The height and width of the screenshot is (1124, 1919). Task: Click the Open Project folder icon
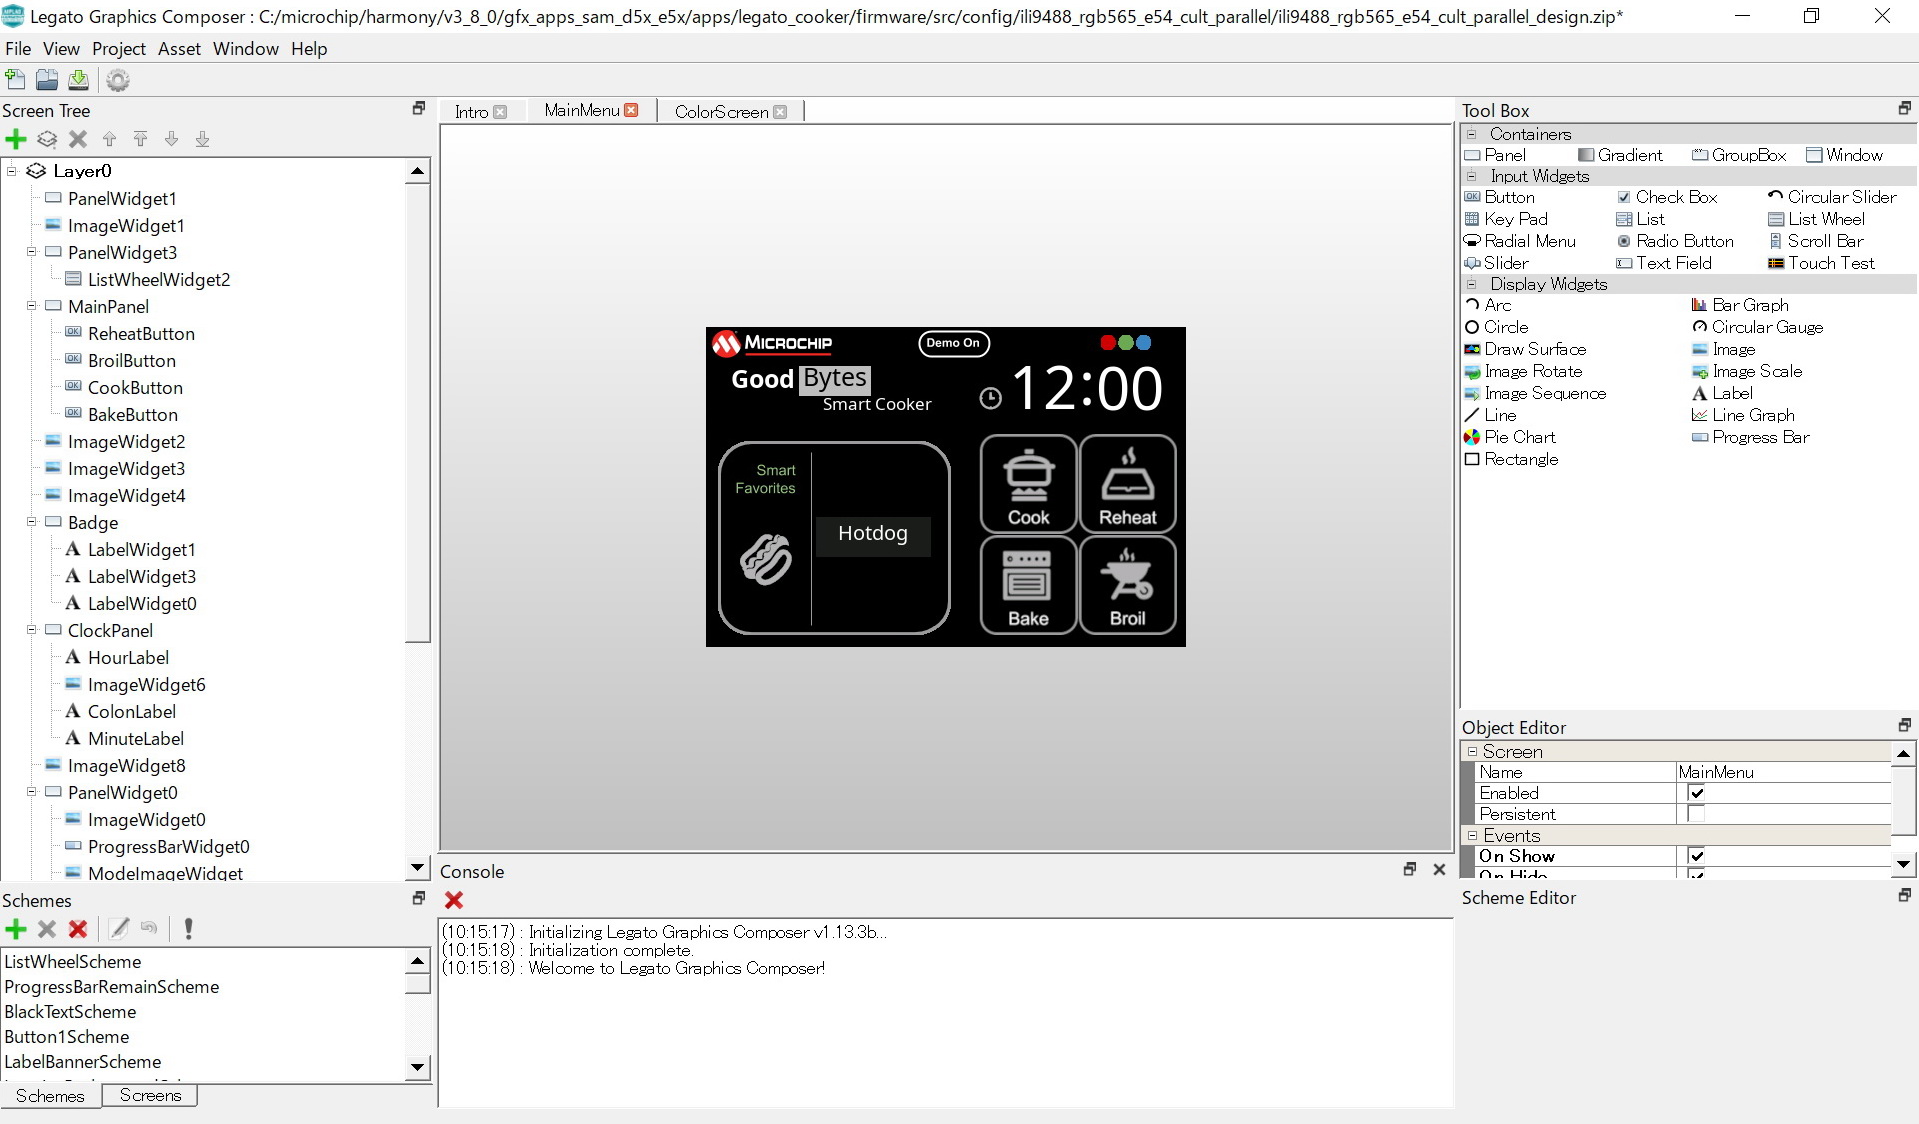[x=47, y=80]
